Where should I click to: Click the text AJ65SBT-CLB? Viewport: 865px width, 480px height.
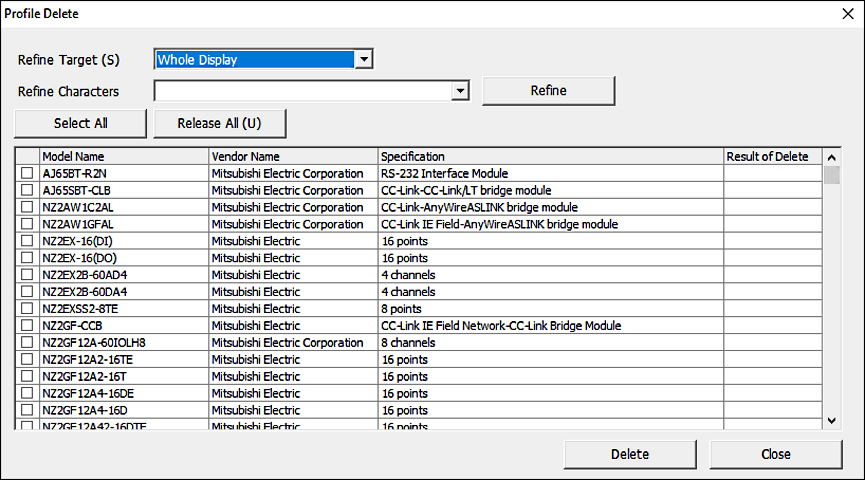click(x=76, y=190)
